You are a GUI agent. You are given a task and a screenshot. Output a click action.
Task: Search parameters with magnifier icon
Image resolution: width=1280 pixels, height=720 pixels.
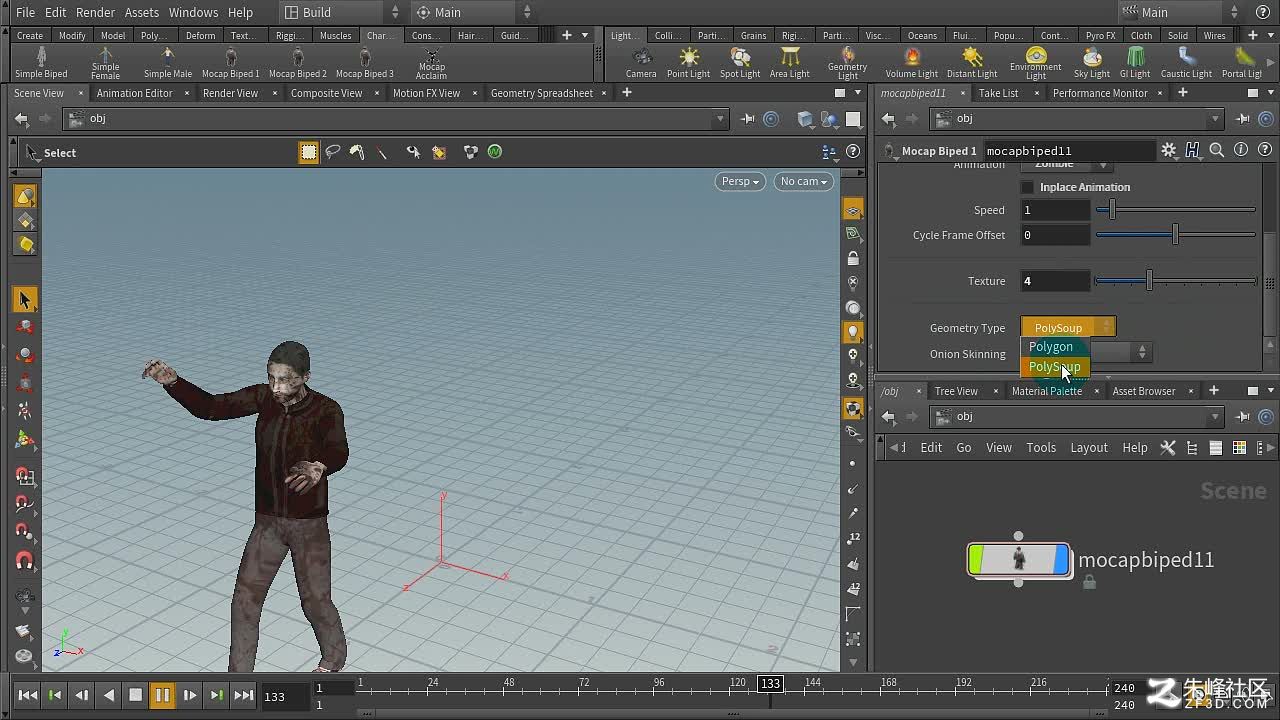pyautogui.click(x=1217, y=150)
